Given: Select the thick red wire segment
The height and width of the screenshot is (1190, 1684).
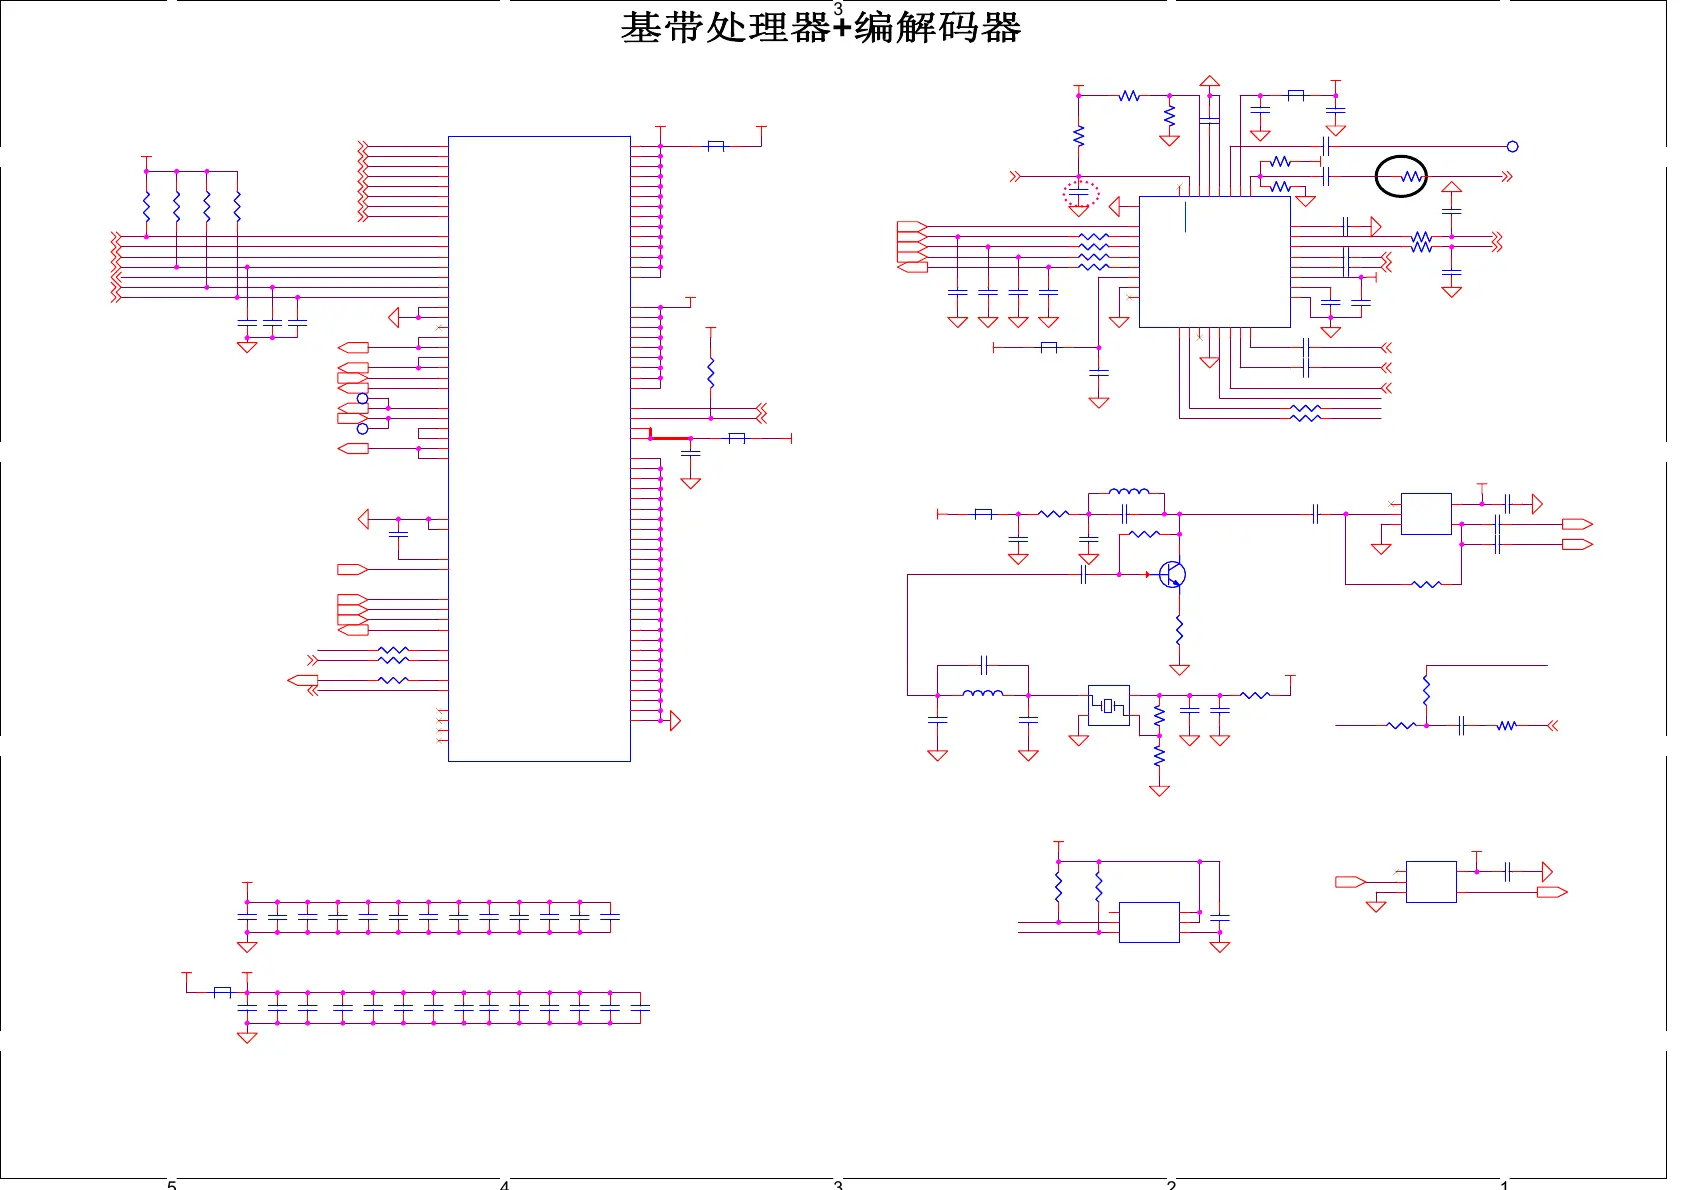Looking at the screenshot, I should click(x=668, y=436).
